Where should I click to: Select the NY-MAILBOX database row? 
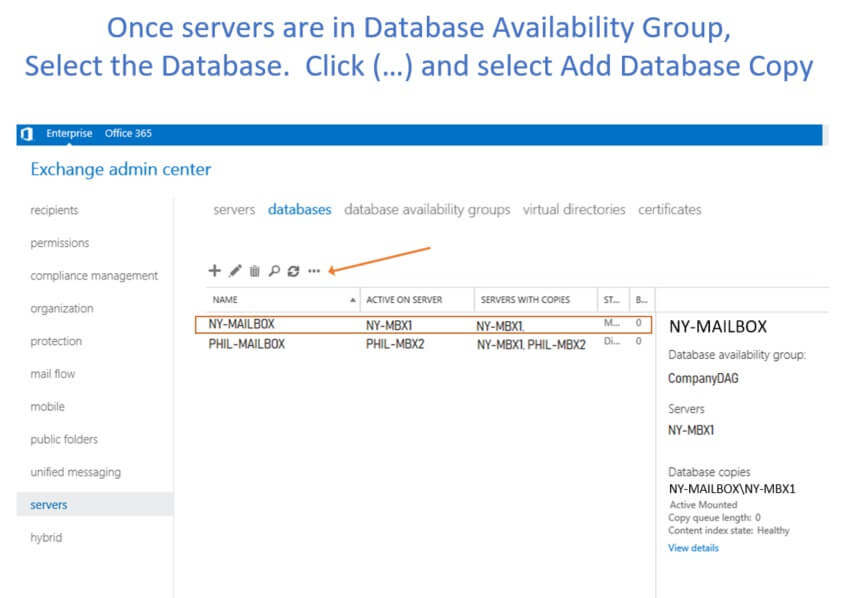[423, 325]
